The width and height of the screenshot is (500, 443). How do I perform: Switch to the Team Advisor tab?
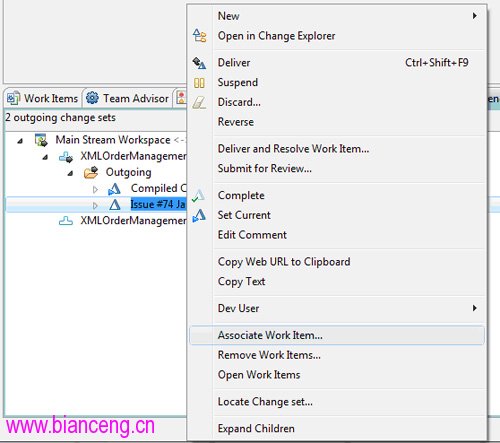127,98
